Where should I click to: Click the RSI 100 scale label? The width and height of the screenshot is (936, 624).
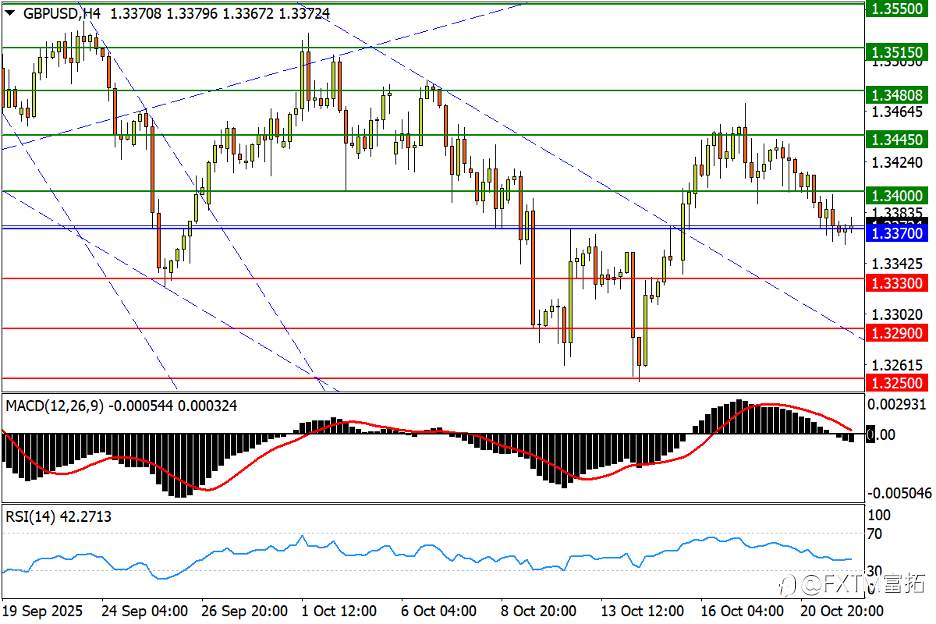pos(879,515)
